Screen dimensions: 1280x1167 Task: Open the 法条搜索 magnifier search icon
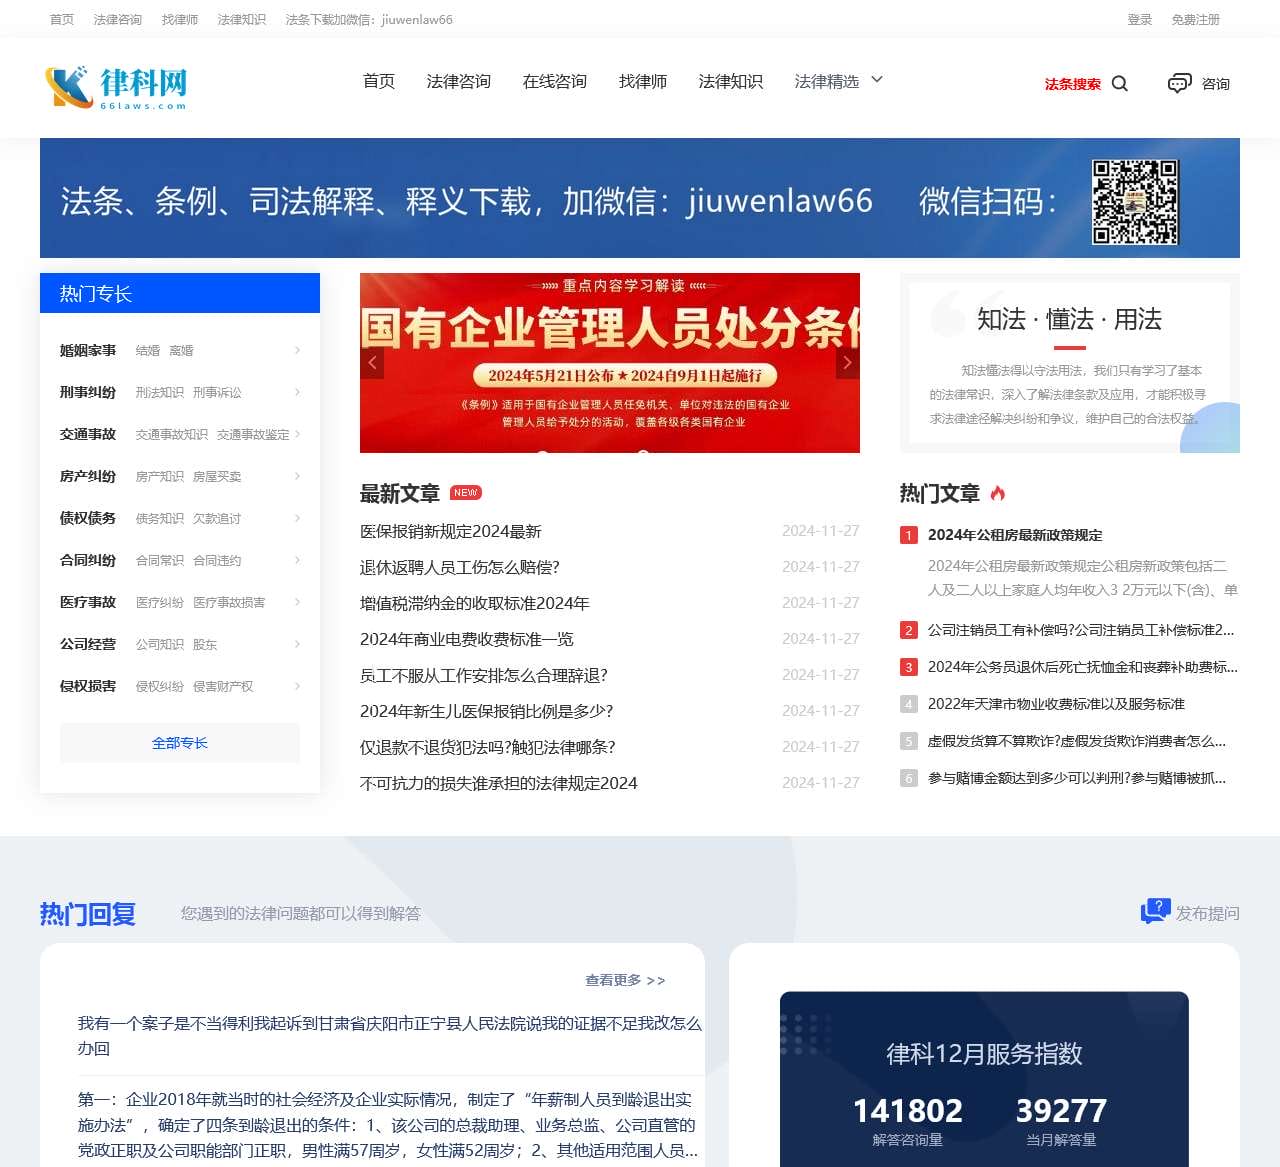(x=1120, y=84)
